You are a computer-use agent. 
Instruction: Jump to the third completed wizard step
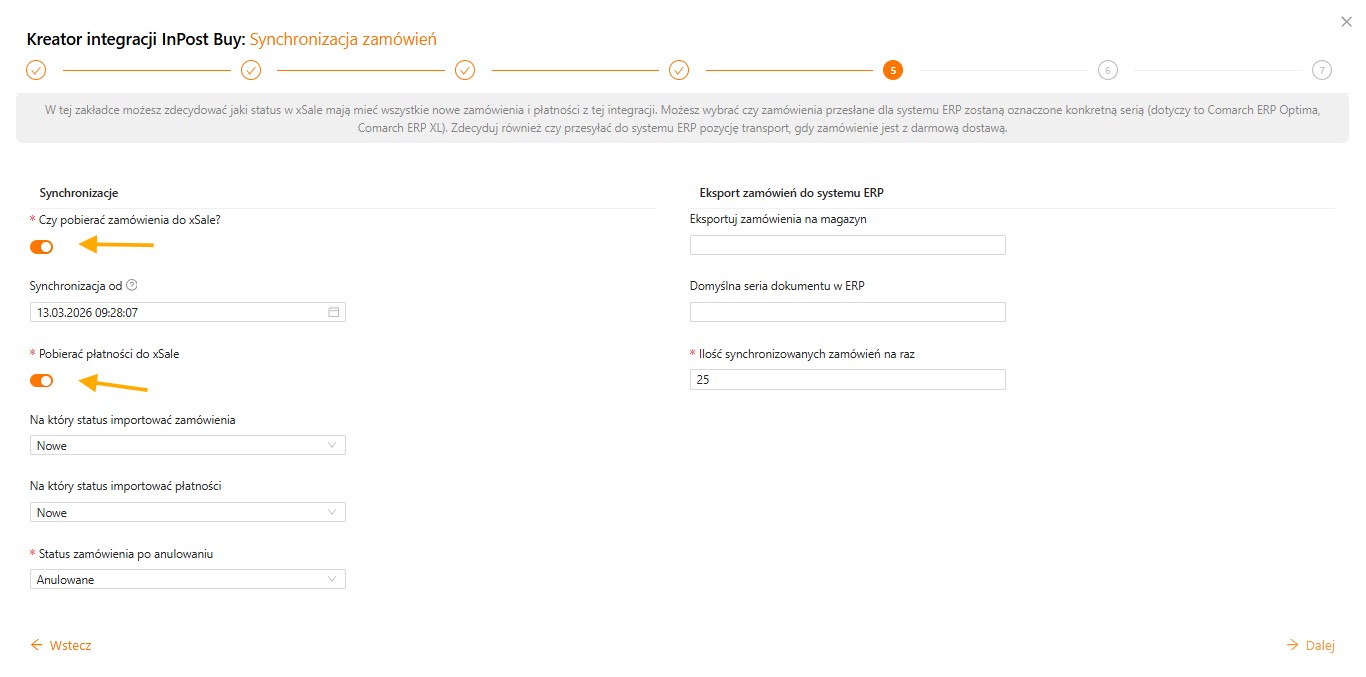(x=465, y=70)
